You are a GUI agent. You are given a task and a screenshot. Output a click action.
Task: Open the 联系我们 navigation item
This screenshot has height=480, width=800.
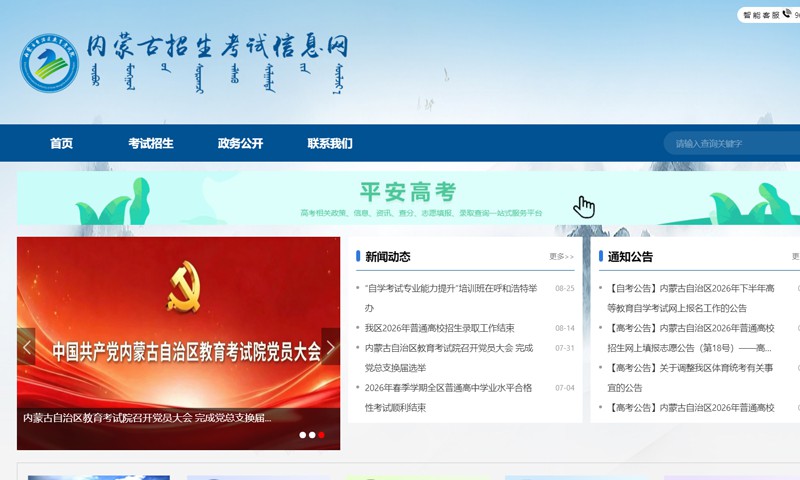pyautogui.click(x=330, y=143)
